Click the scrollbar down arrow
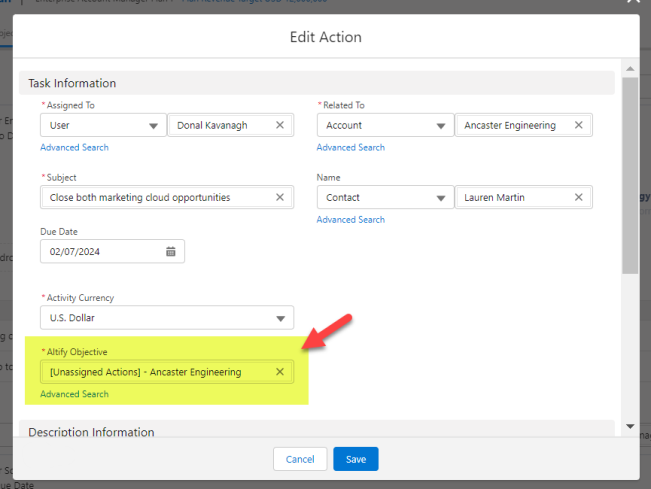This screenshot has width=651, height=489. pos(630,426)
